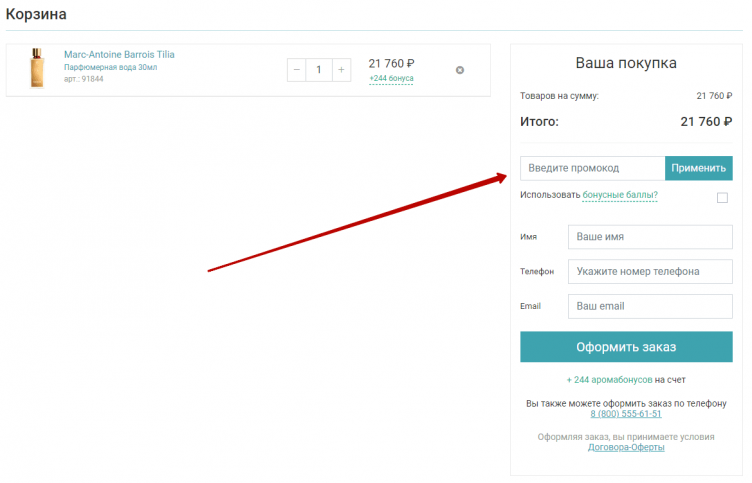The height and width of the screenshot is (483, 752).
Task: Remove Marc-Antoine Barrois Tilia from cart
Action: click(x=460, y=70)
